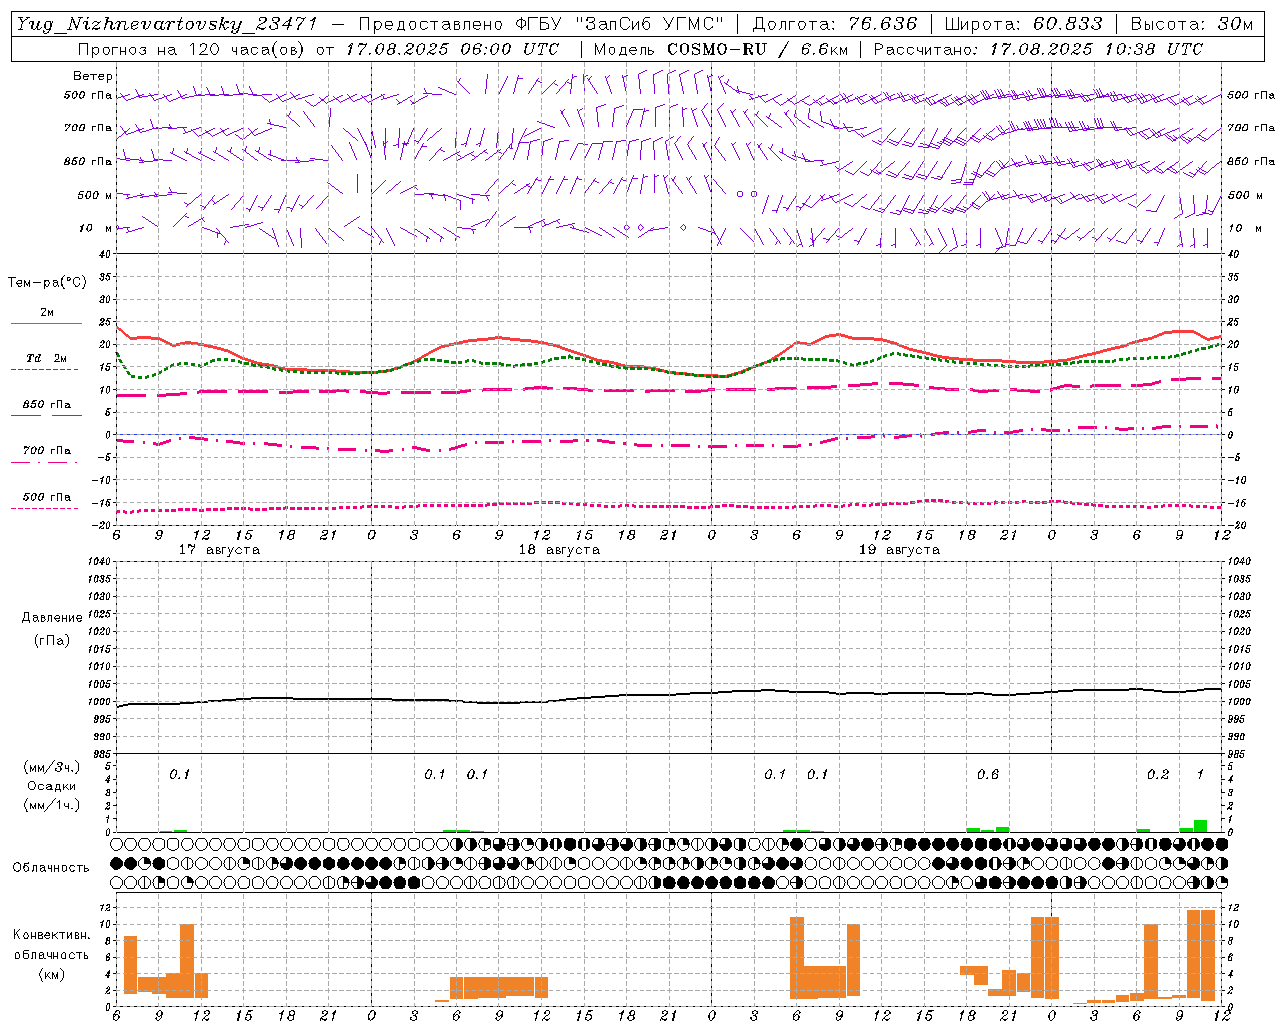Click the elevation label "Высота: 30м"
The height and width of the screenshot is (1024, 1280).
pyautogui.click(x=1191, y=24)
